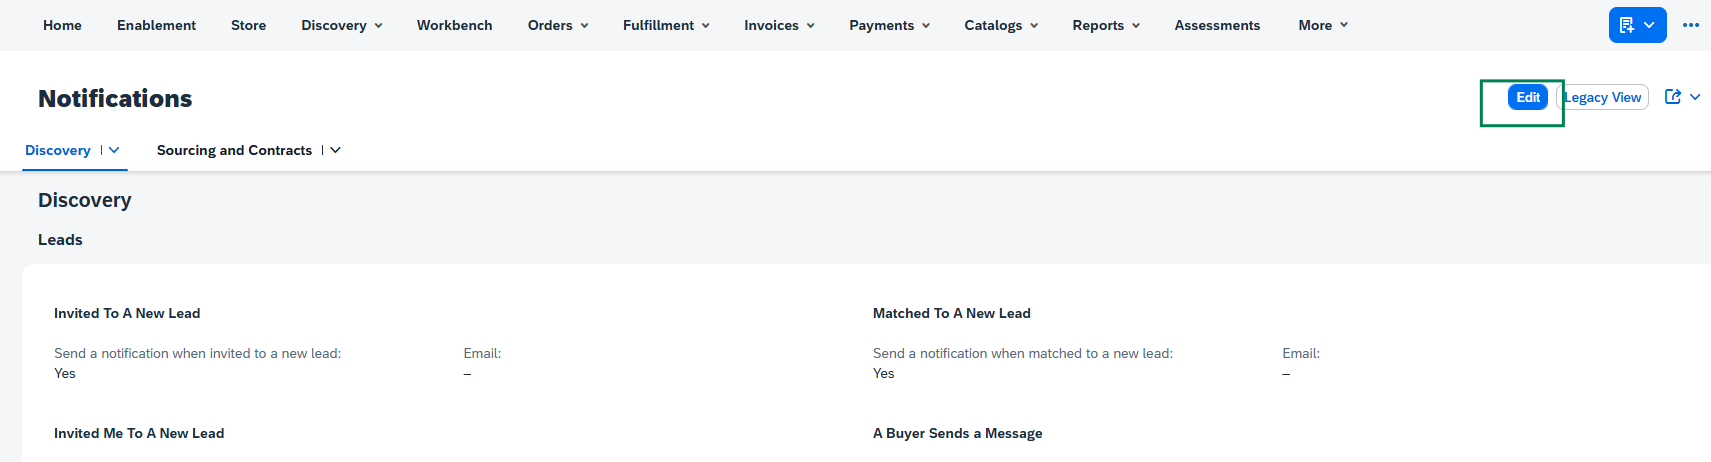Go to the Home menu item
The height and width of the screenshot is (462, 1711).
pos(62,25)
